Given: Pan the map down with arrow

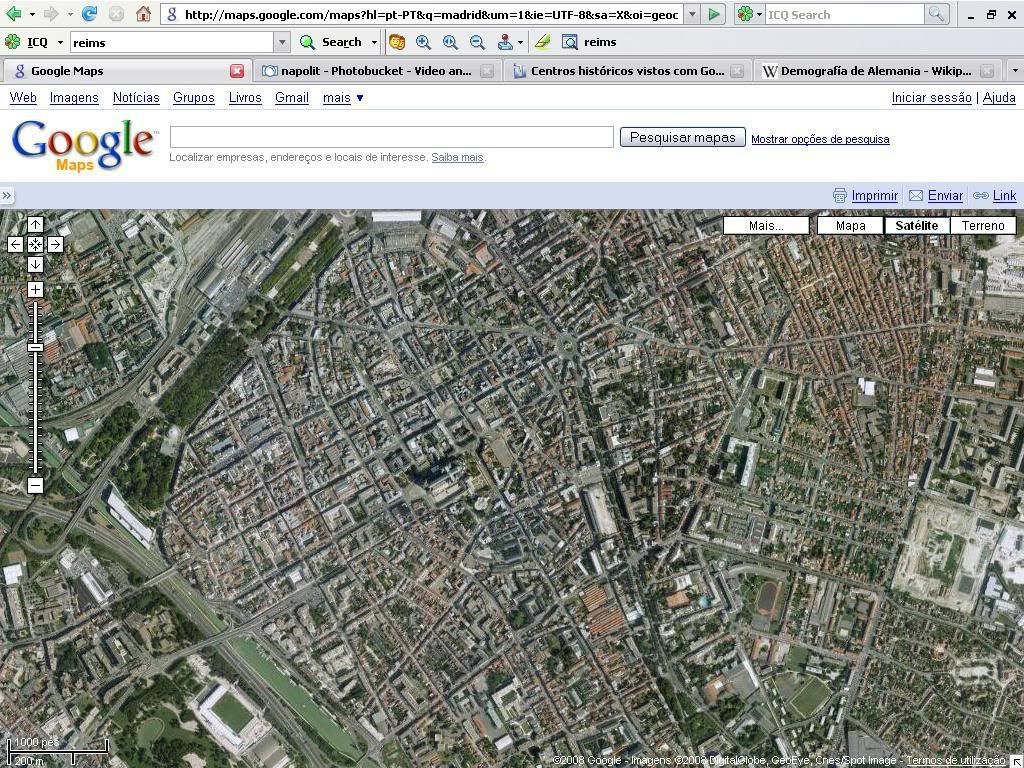Looking at the screenshot, I should click(x=35, y=264).
